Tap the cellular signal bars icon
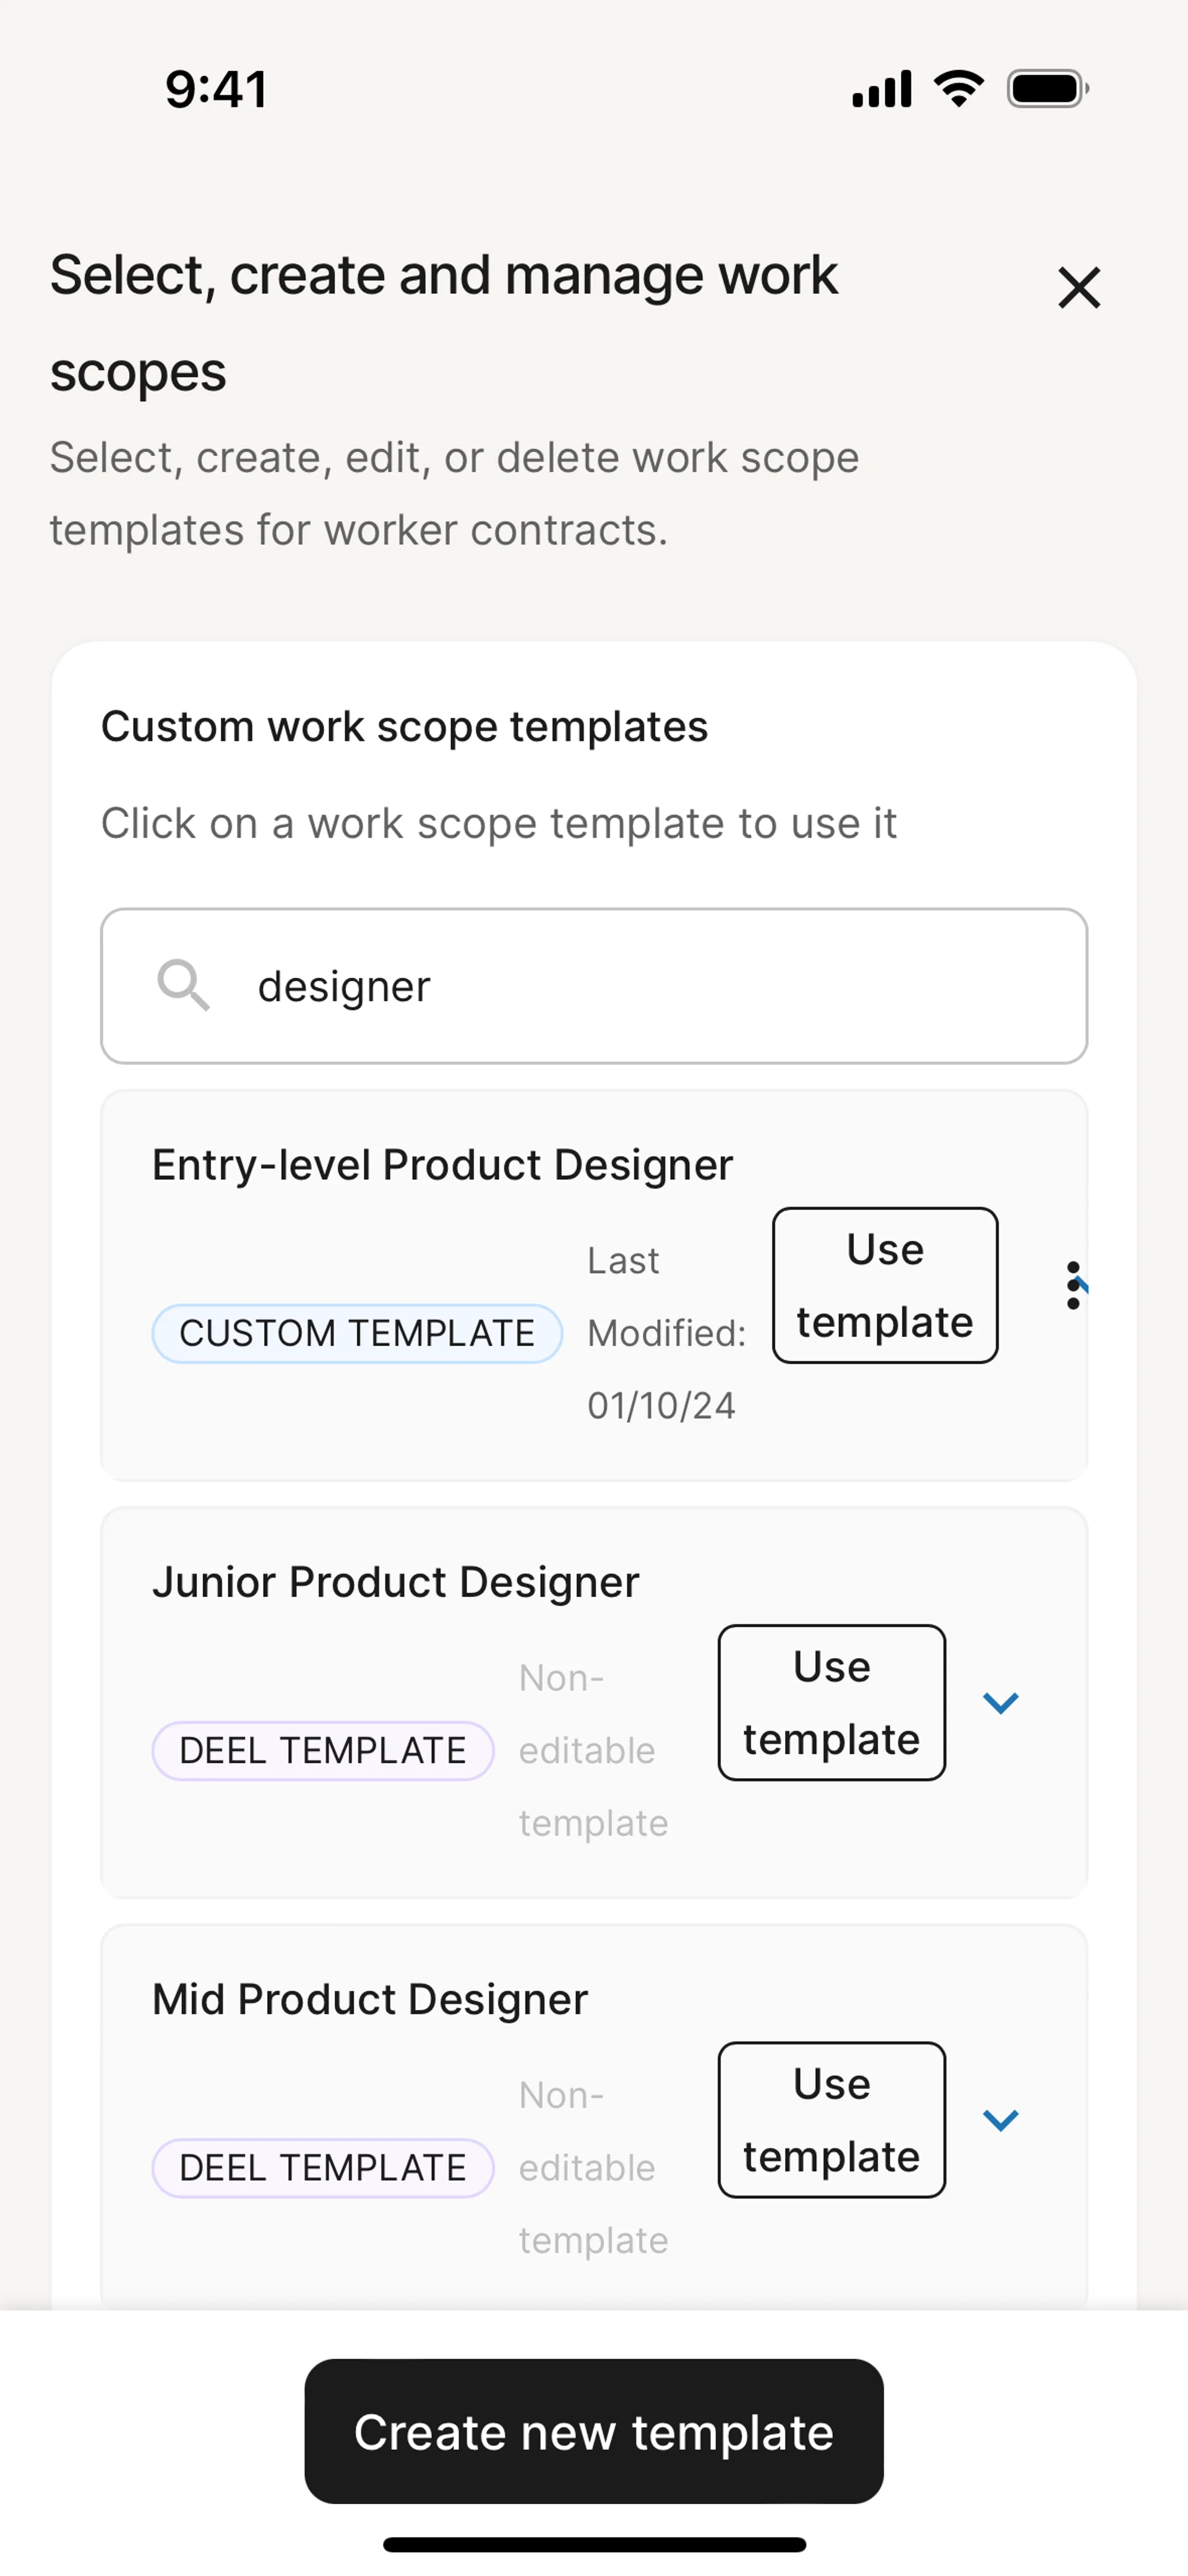1188x2576 pixels. click(881, 89)
